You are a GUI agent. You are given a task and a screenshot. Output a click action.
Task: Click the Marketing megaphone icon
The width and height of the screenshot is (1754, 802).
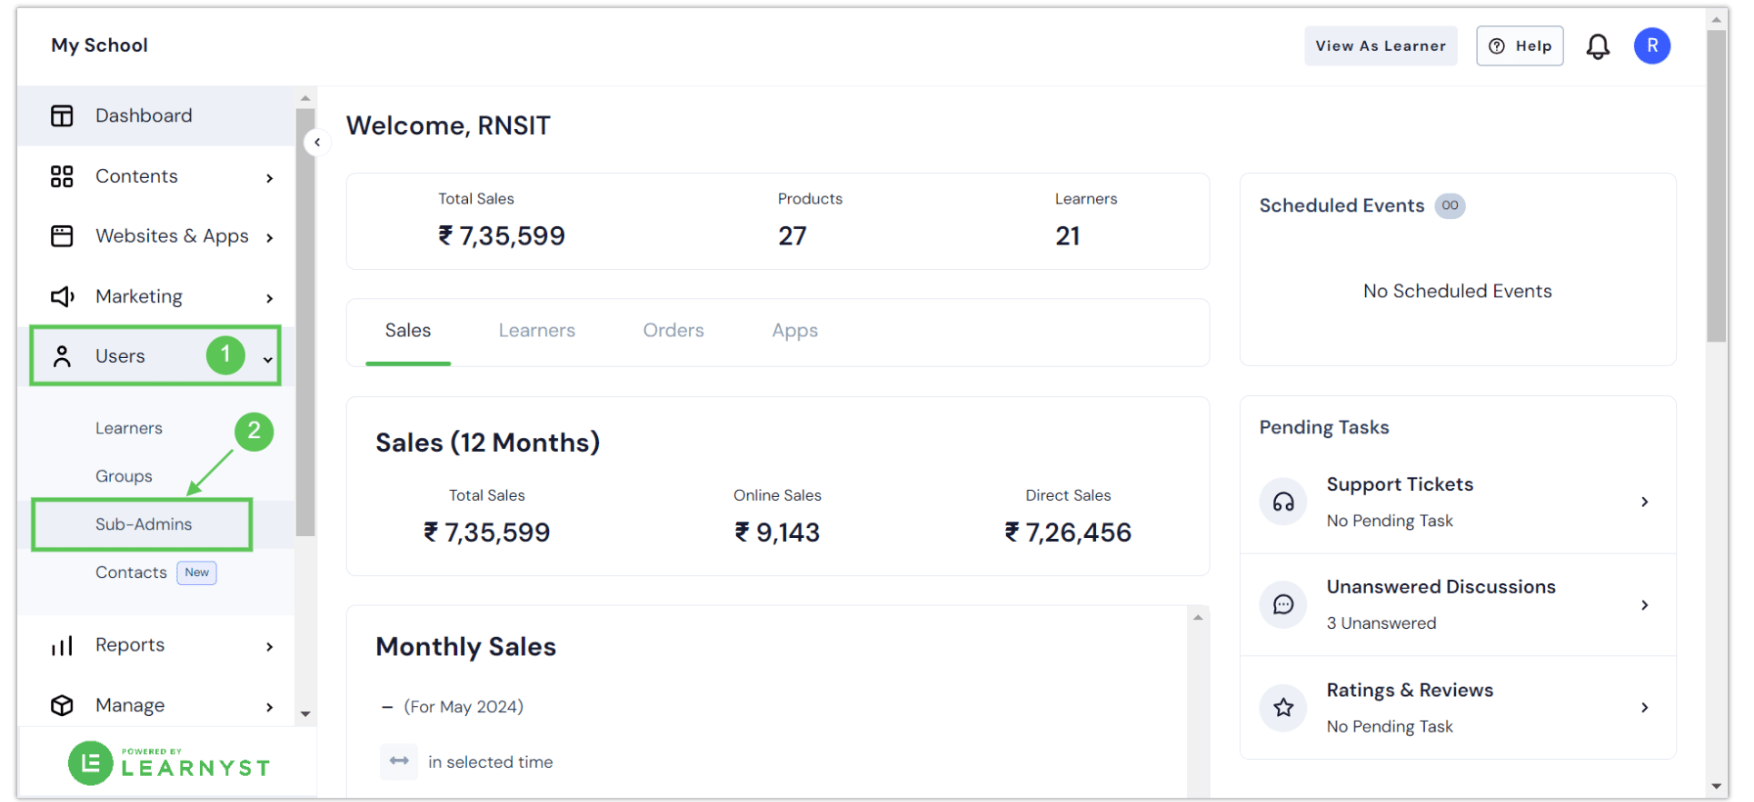point(62,297)
